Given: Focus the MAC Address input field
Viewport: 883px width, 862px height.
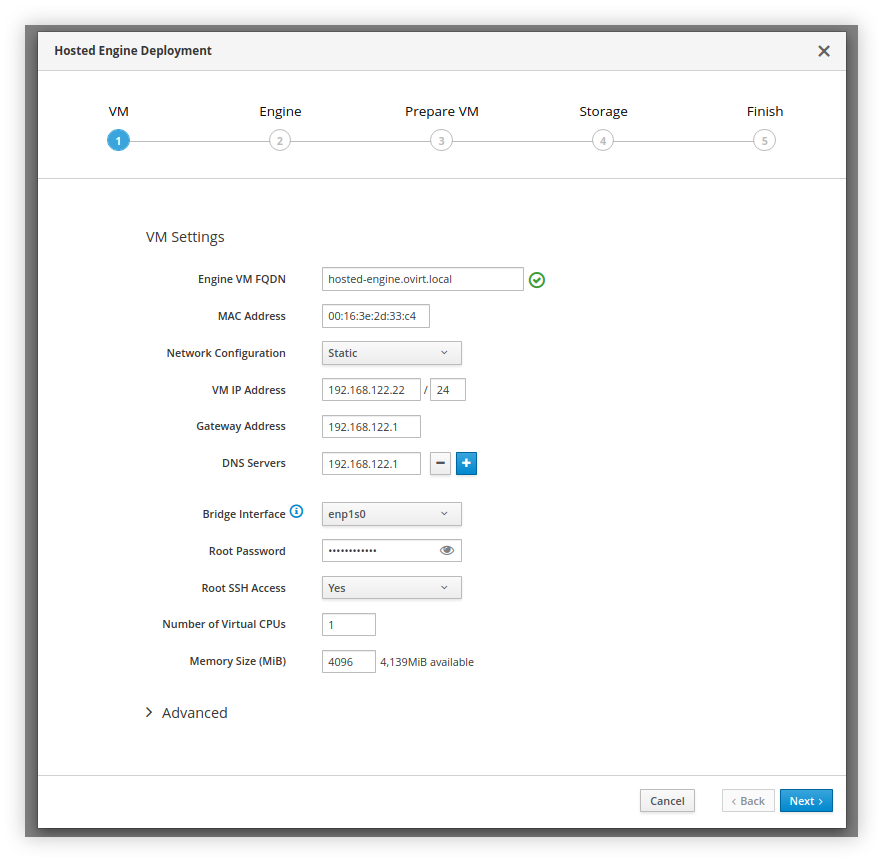Looking at the screenshot, I should (375, 317).
